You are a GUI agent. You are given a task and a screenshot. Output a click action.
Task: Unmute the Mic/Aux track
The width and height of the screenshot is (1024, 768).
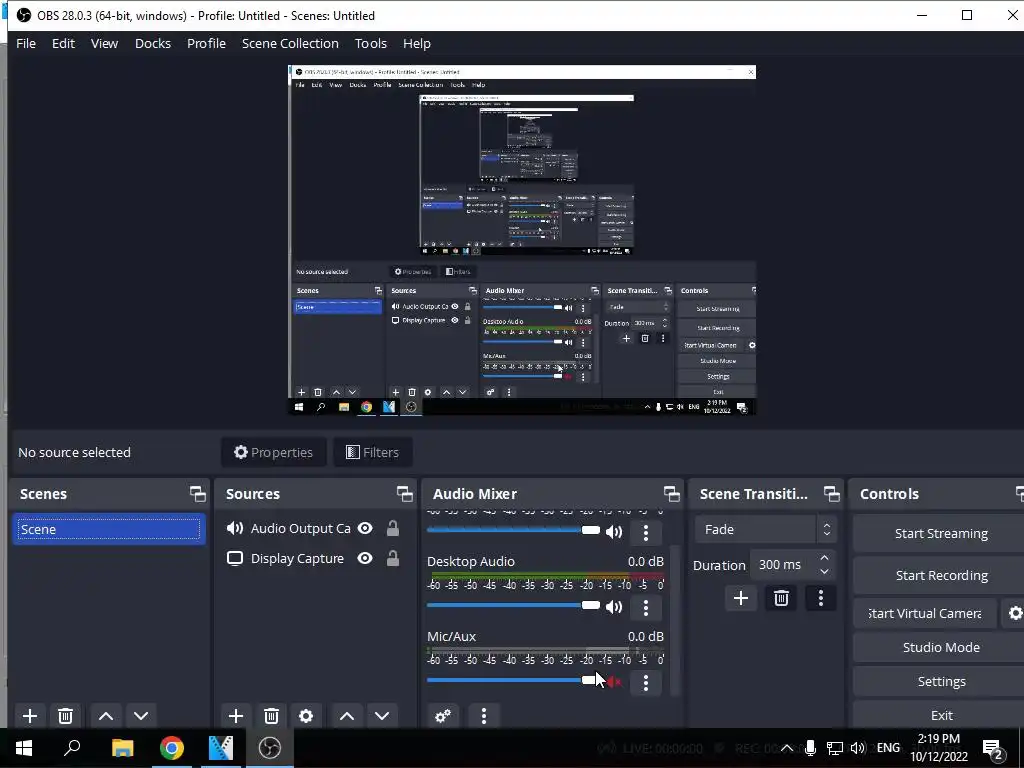(x=614, y=682)
